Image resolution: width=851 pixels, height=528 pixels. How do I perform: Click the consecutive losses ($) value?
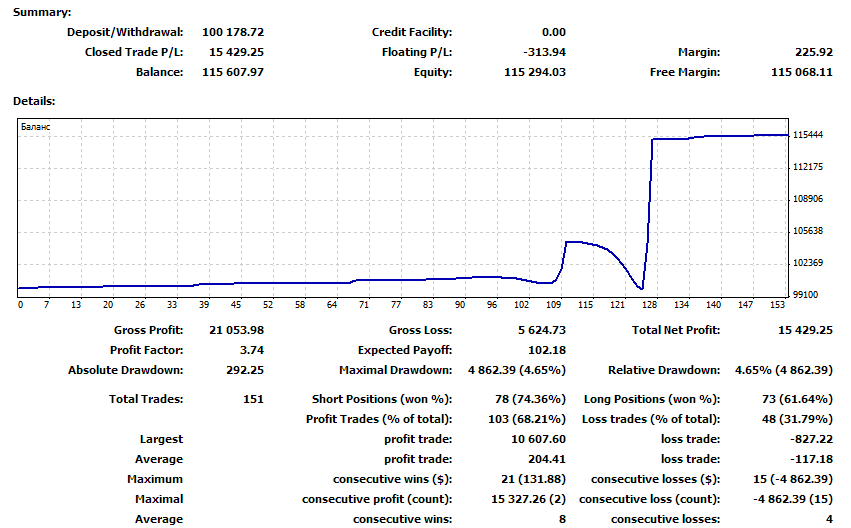[x=793, y=479]
